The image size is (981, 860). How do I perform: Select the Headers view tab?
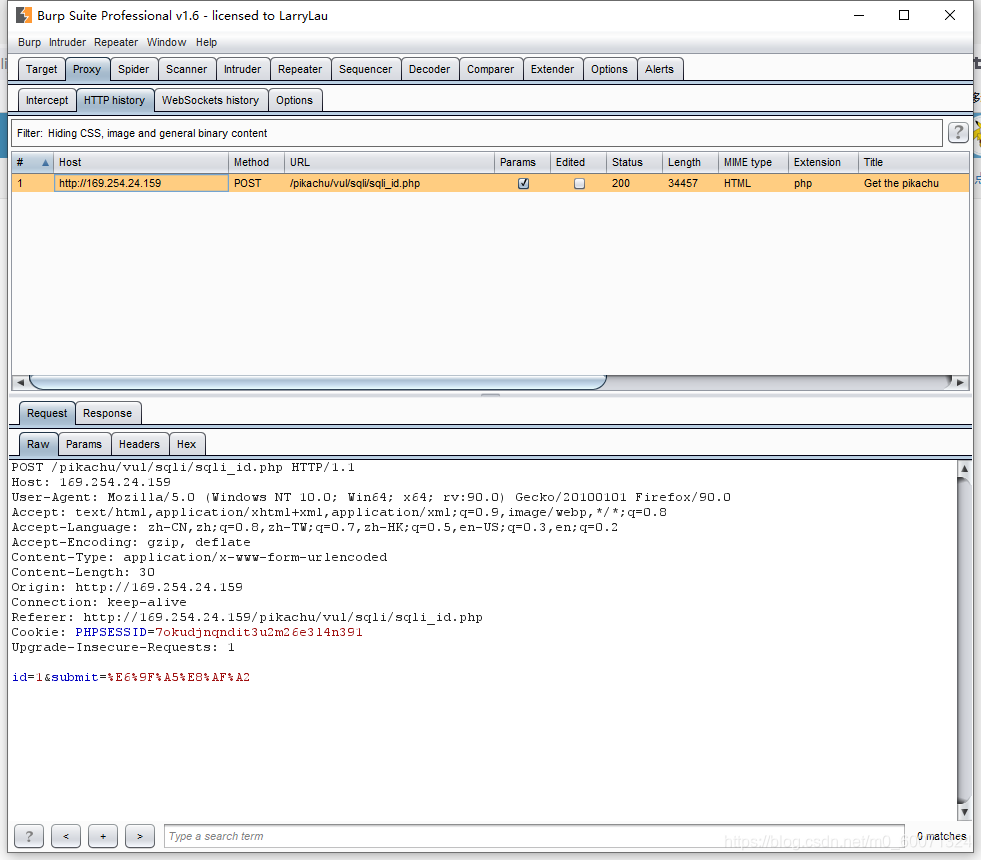(140, 444)
